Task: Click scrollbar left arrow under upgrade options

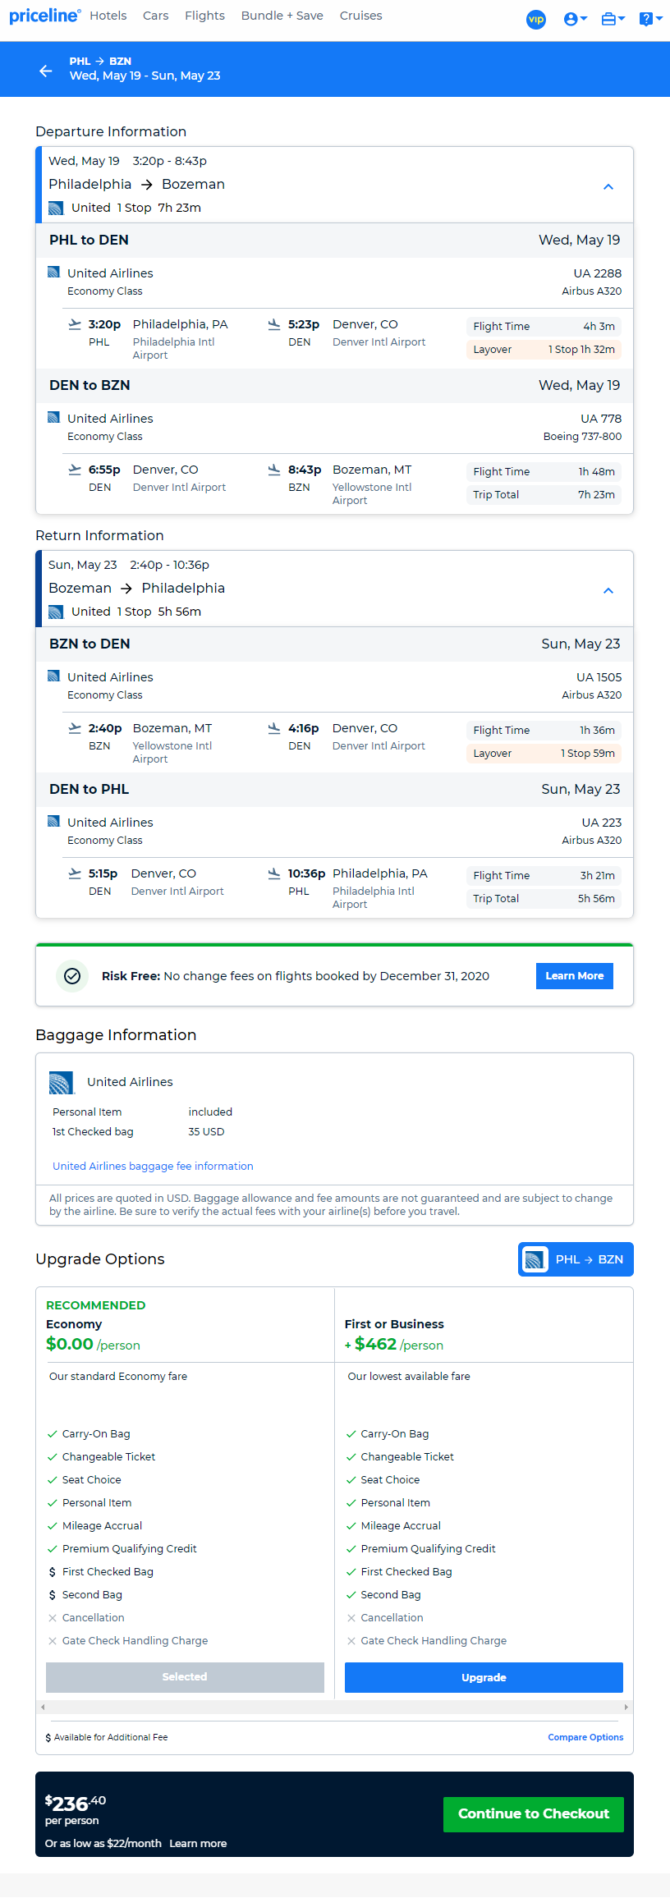Action: tap(42, 1707)
